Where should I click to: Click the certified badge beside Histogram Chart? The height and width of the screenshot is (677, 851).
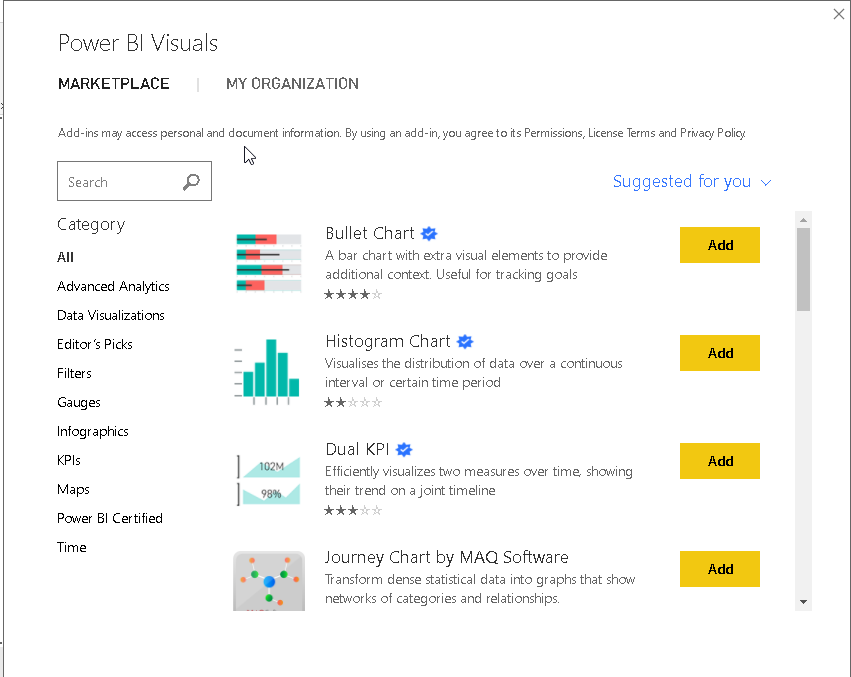pos(465,342)
